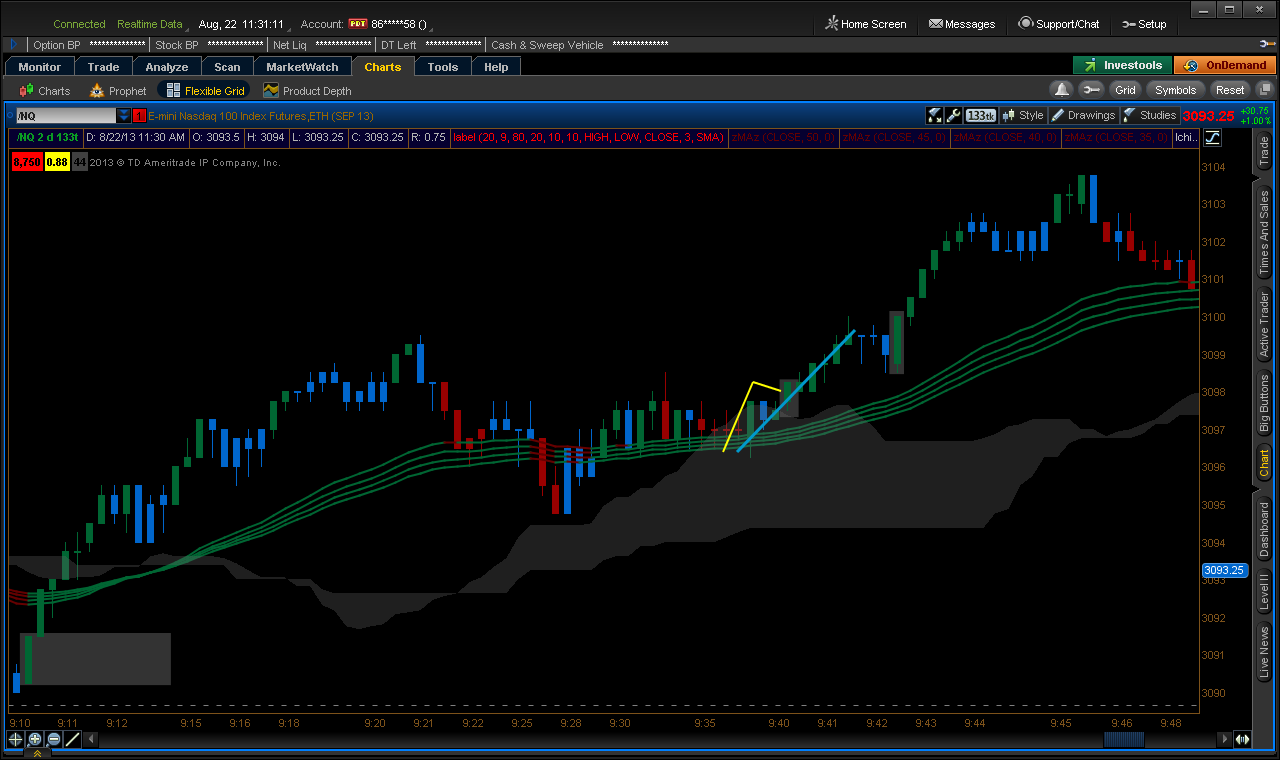Click the alerts bell icon

click(x=1062, y=90)
